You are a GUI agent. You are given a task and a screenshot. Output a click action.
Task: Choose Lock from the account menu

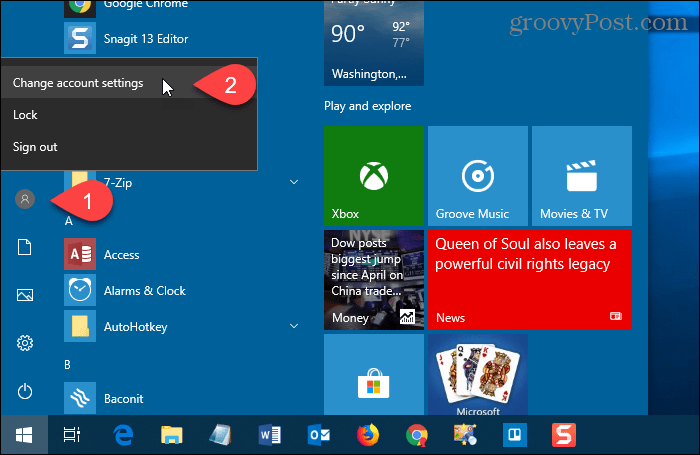pyautogui.click(x=129, y=115)
